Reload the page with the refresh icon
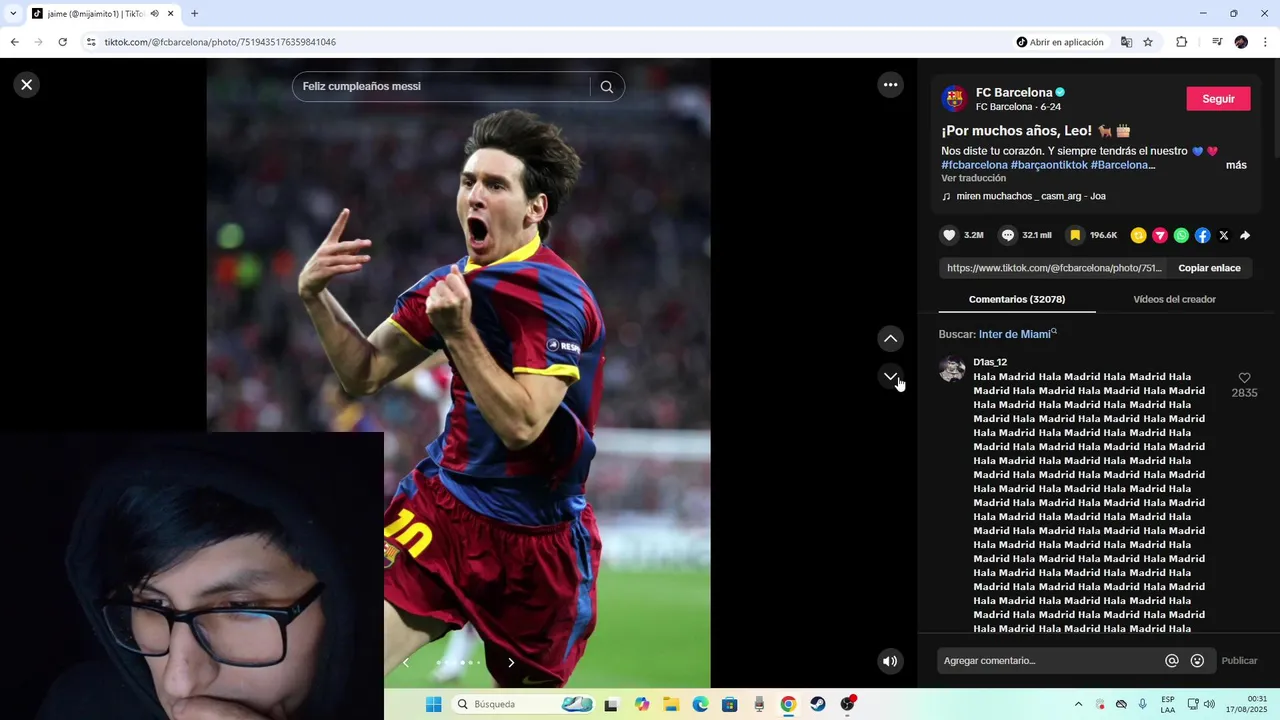This screenshot has width=1280, height=720. [62, 42]
